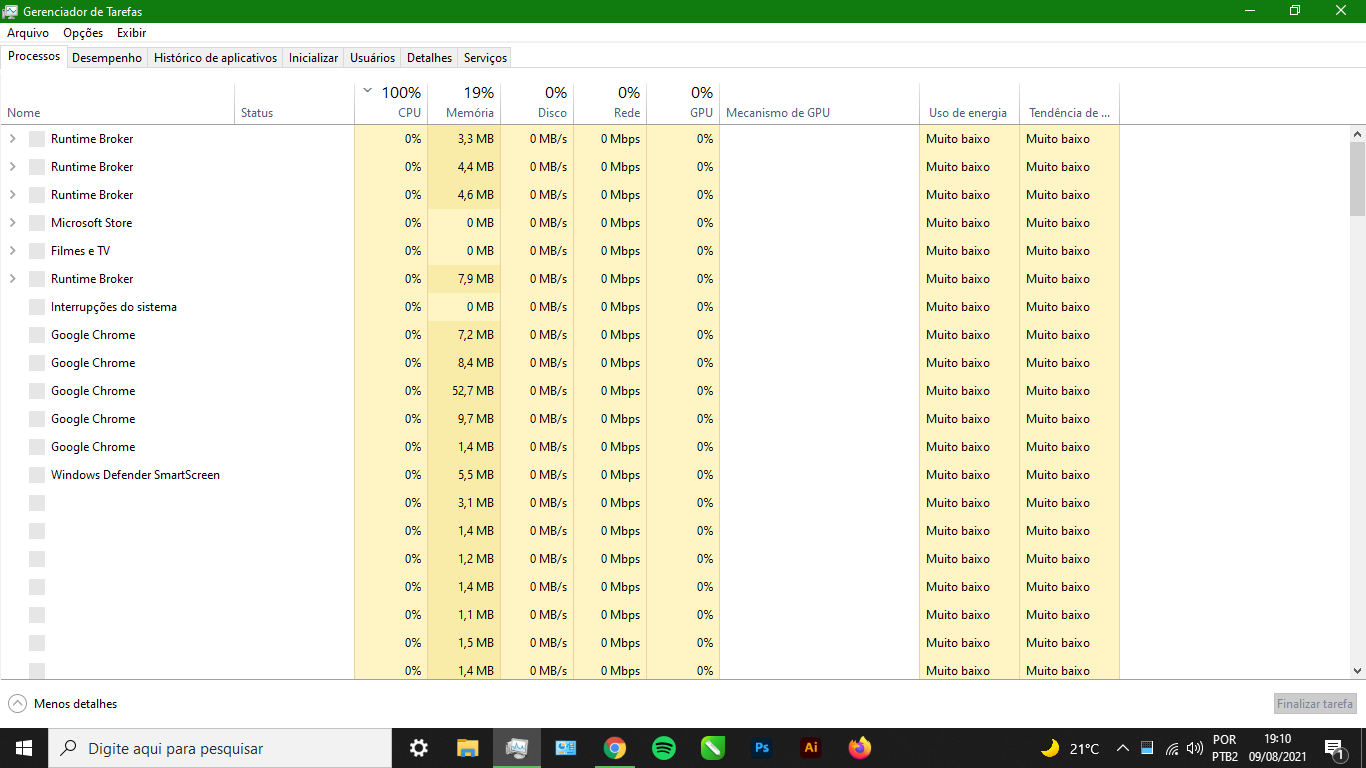The image size is (1366, 768).
Task: Expand the Filmes e TV process group
Action: click(x=13, y=251)
